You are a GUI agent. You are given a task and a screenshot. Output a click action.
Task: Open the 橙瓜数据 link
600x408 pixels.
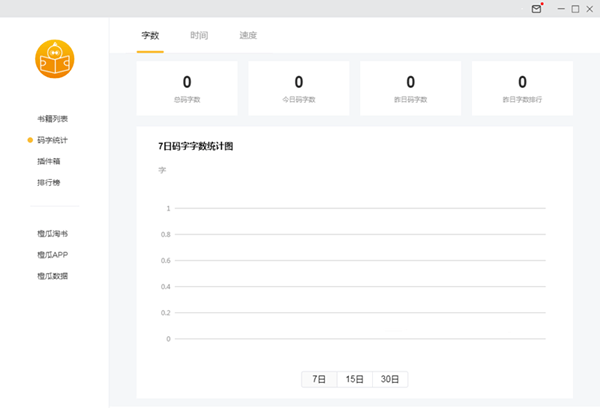click(53, 276)
